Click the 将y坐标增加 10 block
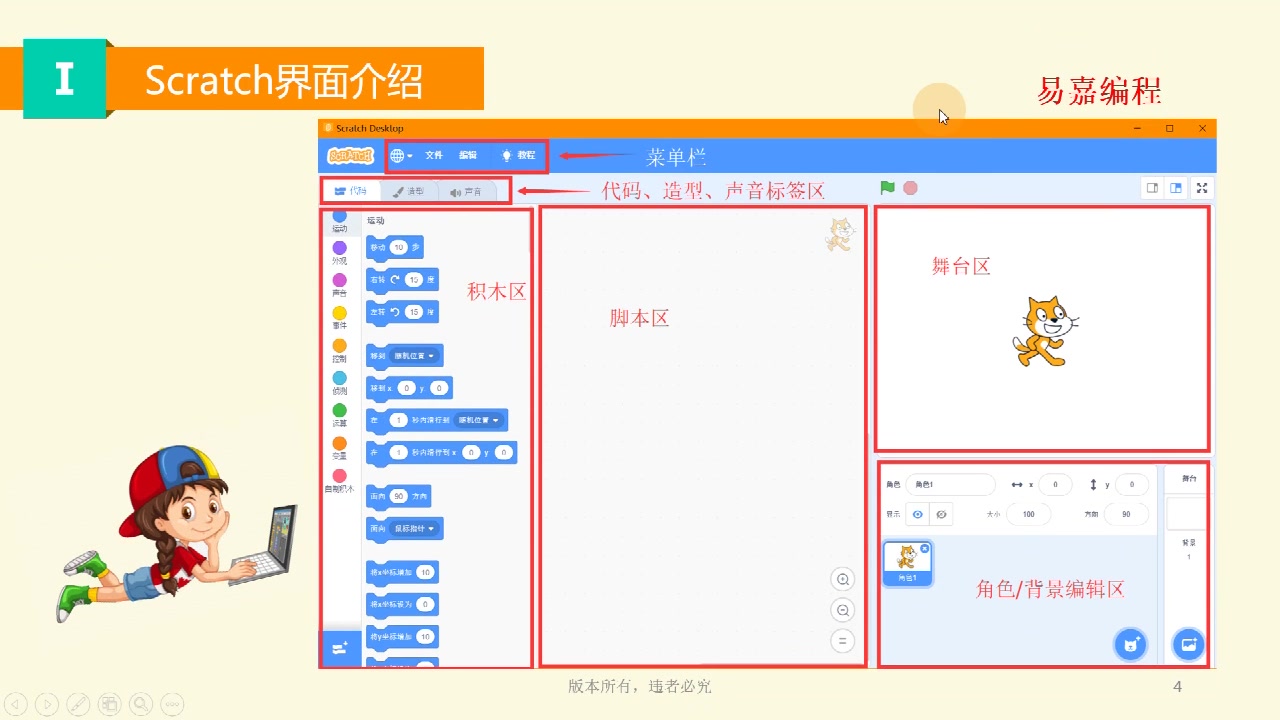 (402, 637)
